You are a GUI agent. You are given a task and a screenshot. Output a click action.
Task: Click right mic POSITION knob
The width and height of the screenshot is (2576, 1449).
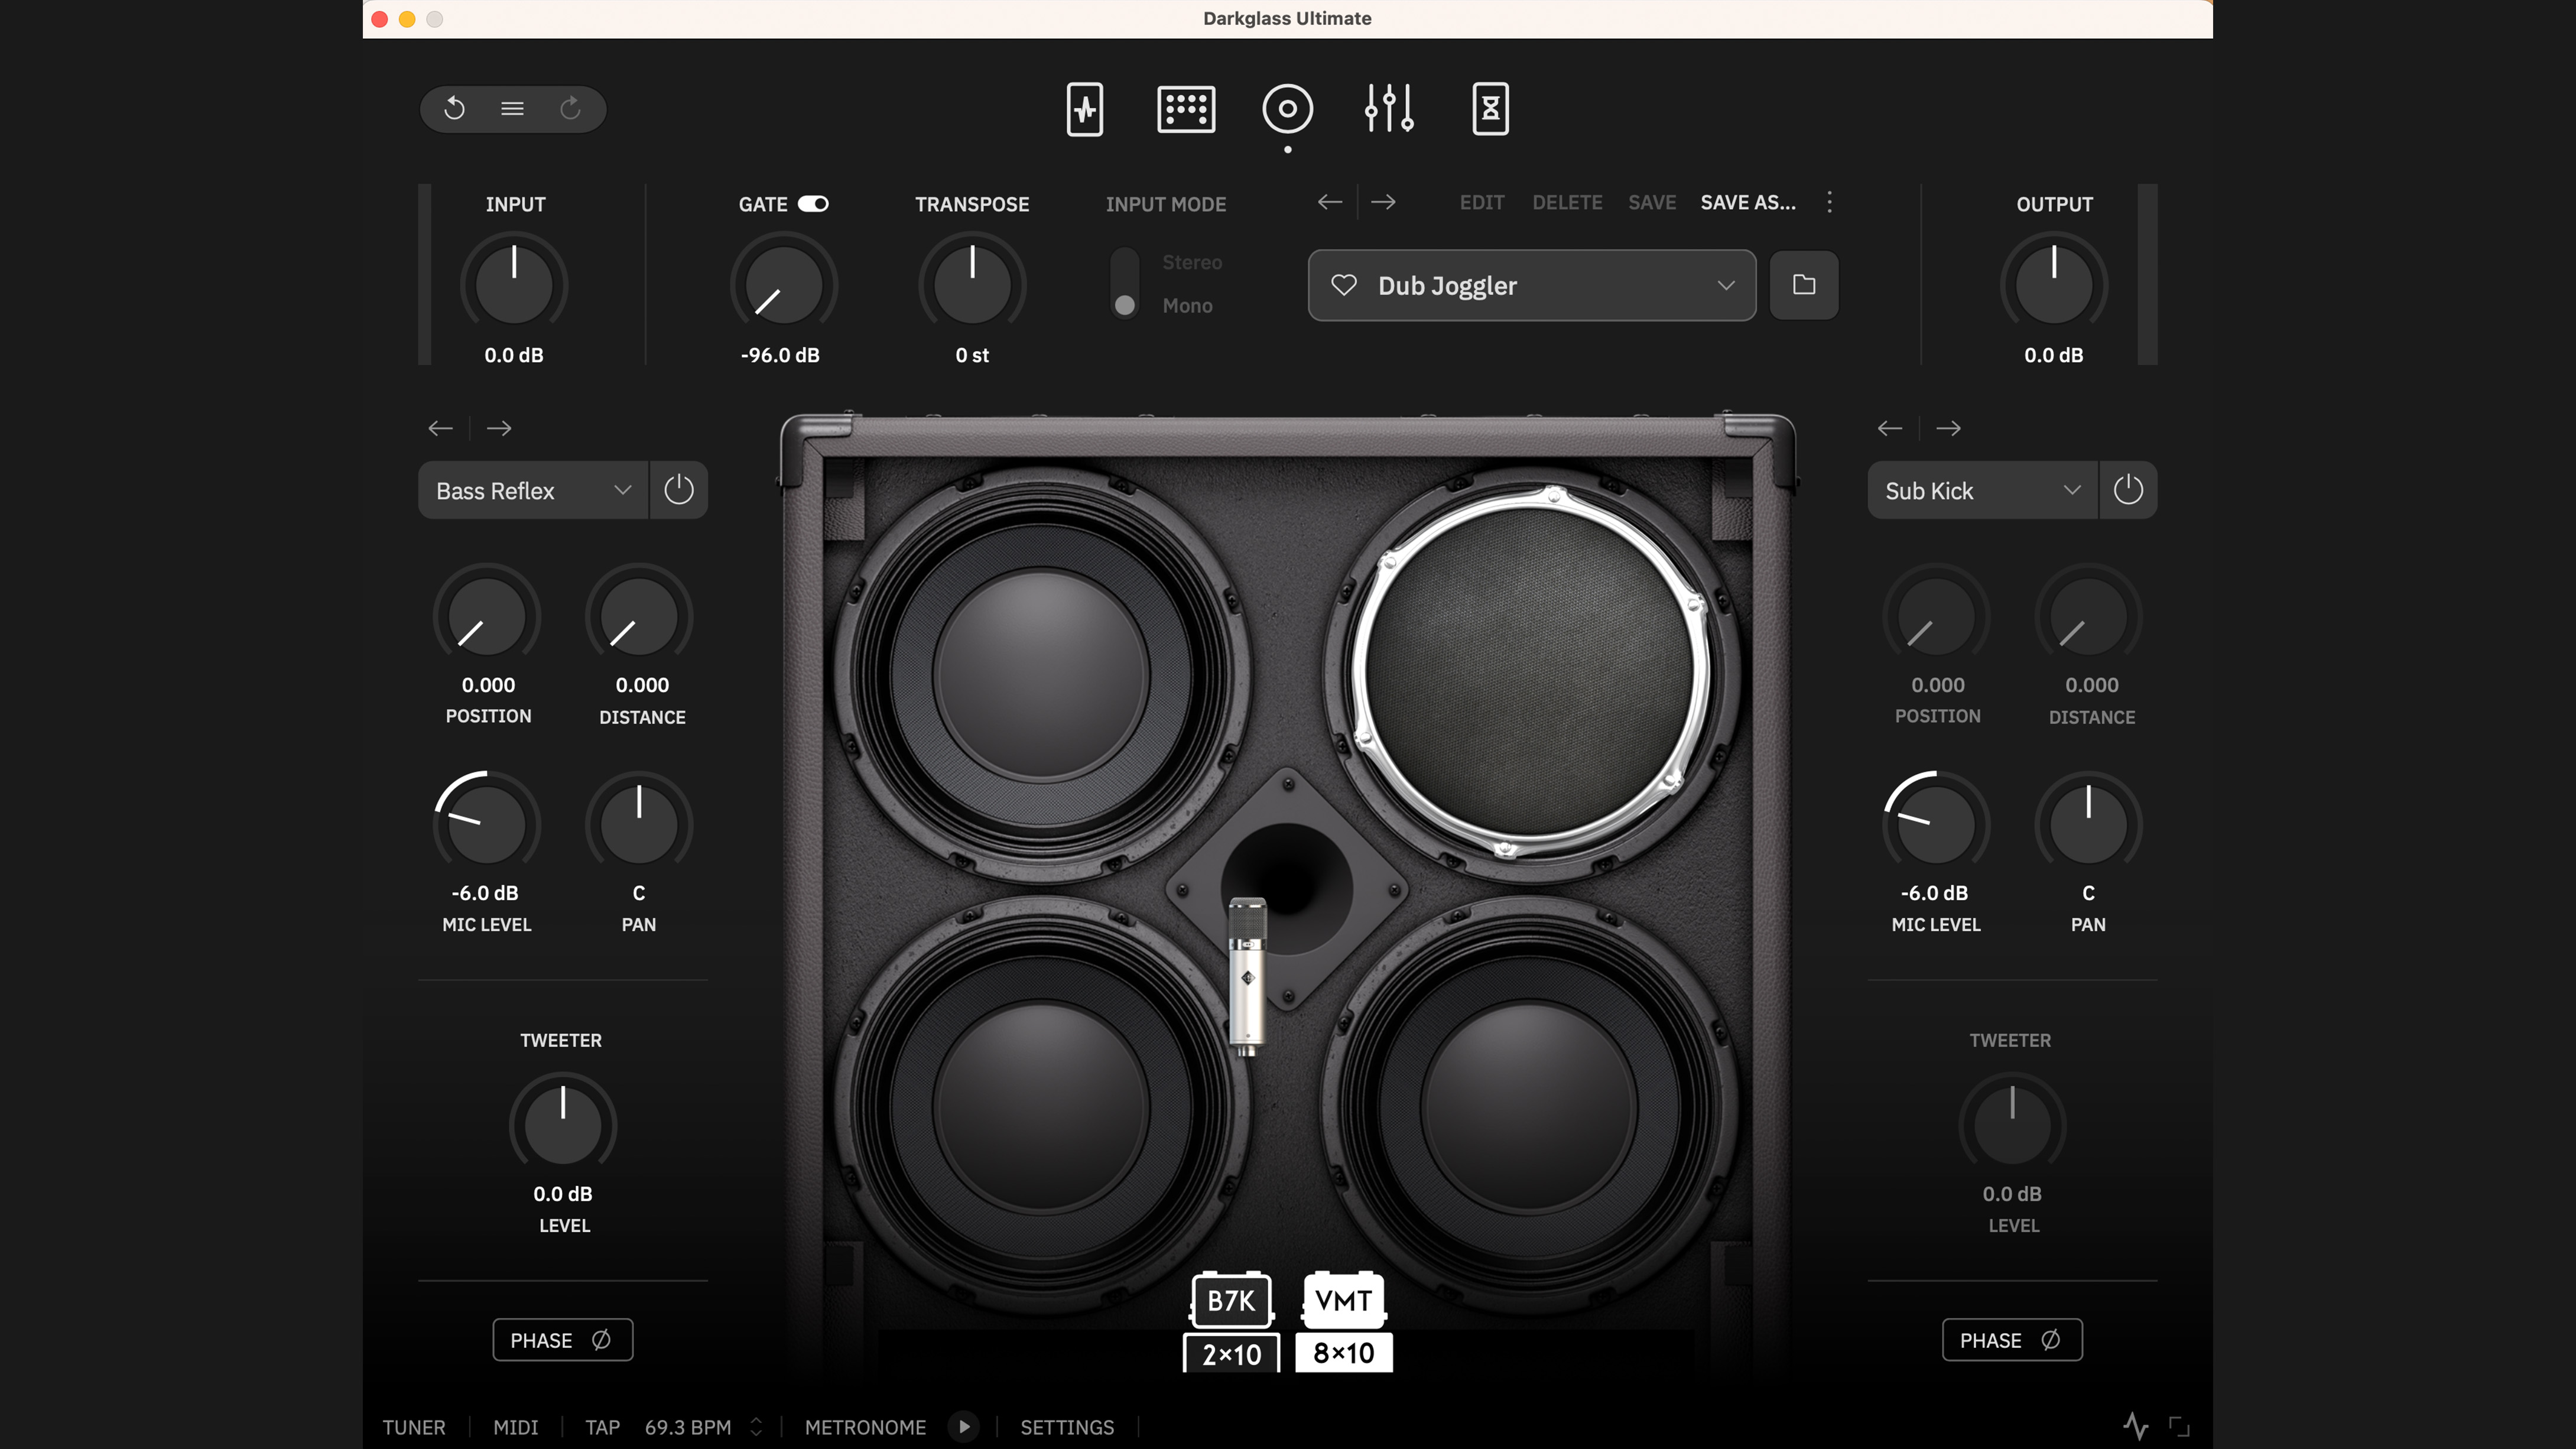click(x=1937, y=617)
